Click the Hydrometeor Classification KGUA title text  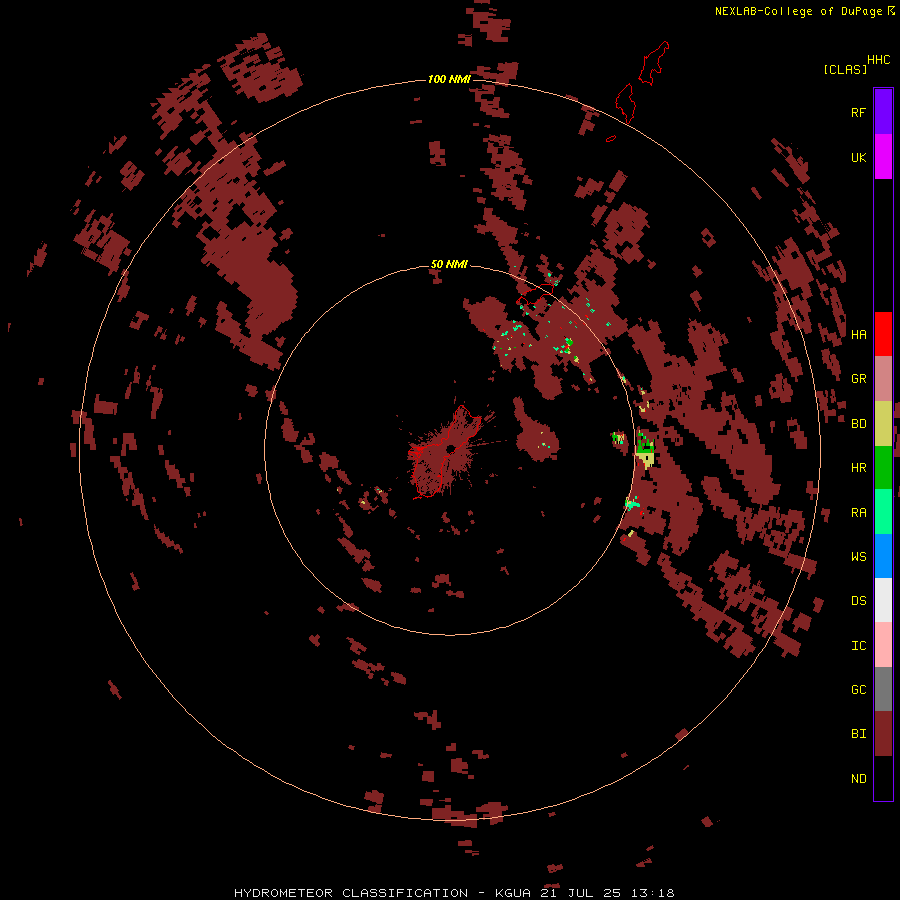pos(453,893)
